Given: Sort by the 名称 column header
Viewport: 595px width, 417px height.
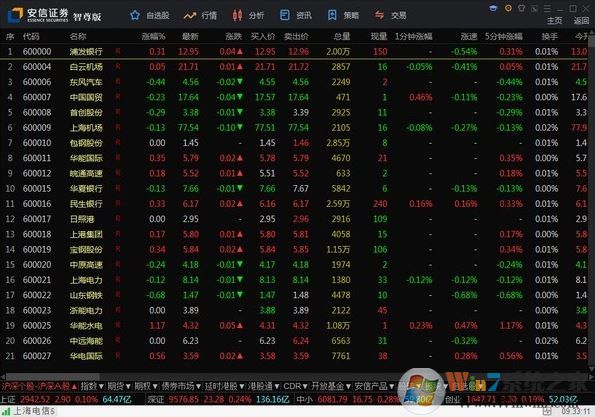Looking at the screenshot, I should [x=78, y=37].
